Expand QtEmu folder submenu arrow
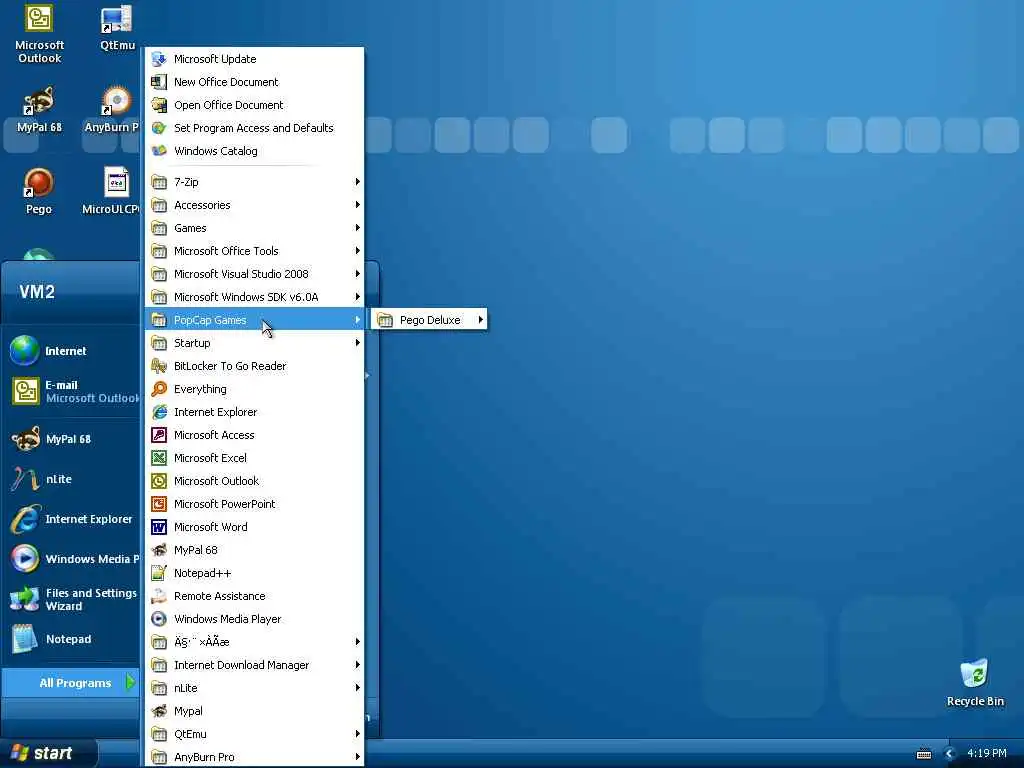 pos(357,734)
